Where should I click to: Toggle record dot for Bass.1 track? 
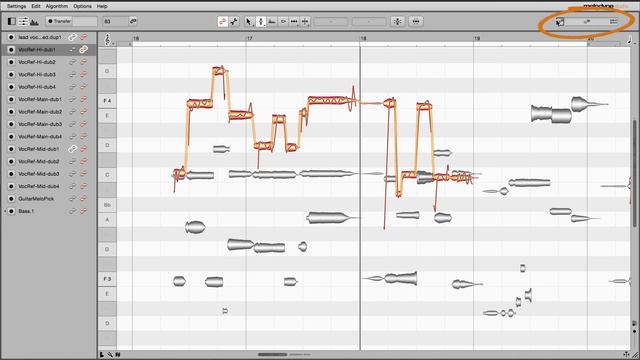tap(11, 211)
